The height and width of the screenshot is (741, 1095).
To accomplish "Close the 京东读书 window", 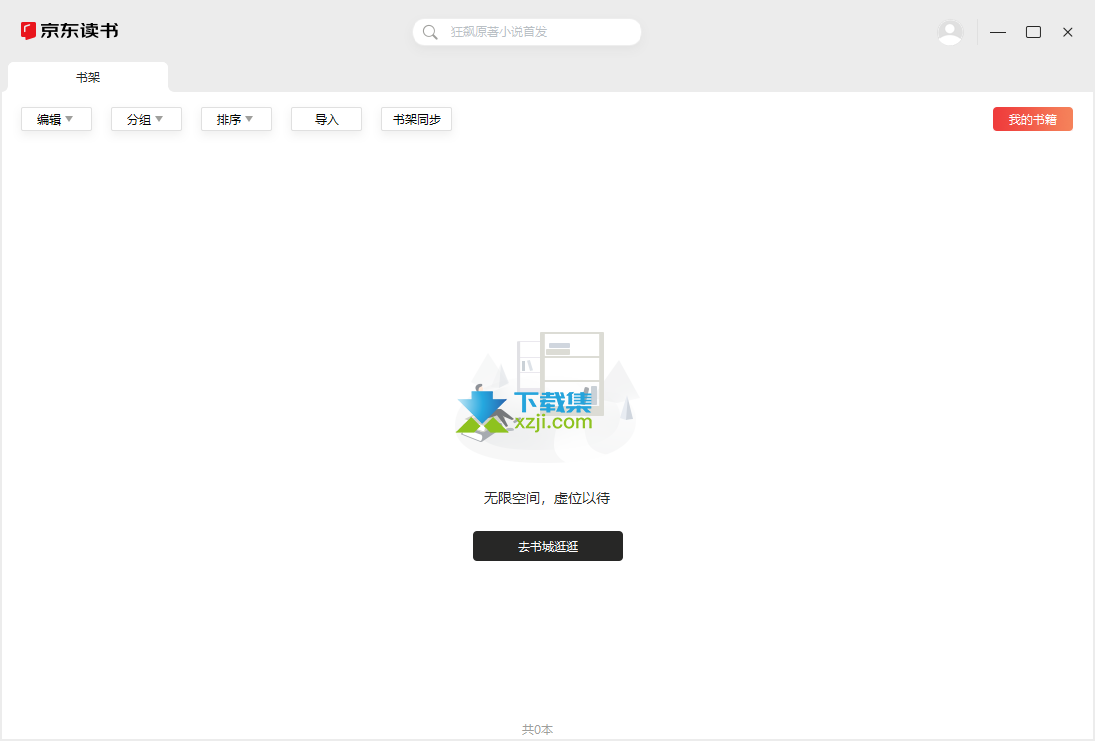I will coord(1068,32).
